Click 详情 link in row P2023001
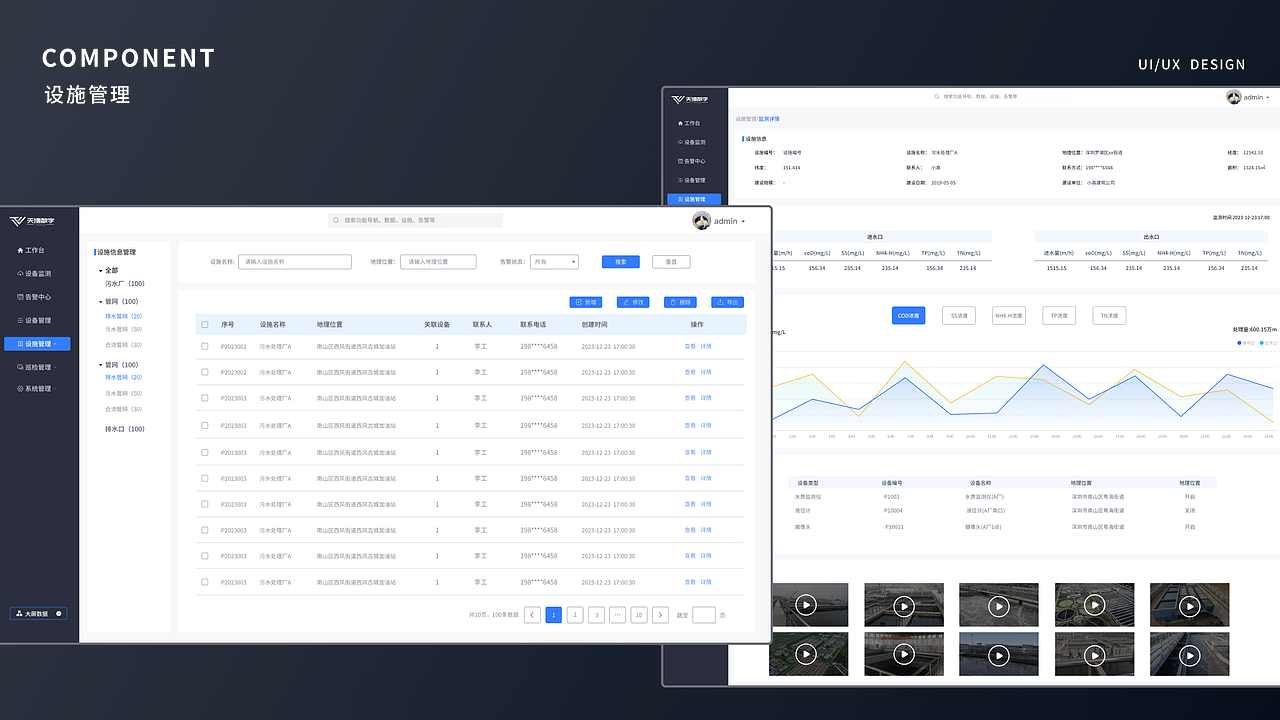Image resolution: width=1280 pixels, height=720 pixels. tap(706, 346)
